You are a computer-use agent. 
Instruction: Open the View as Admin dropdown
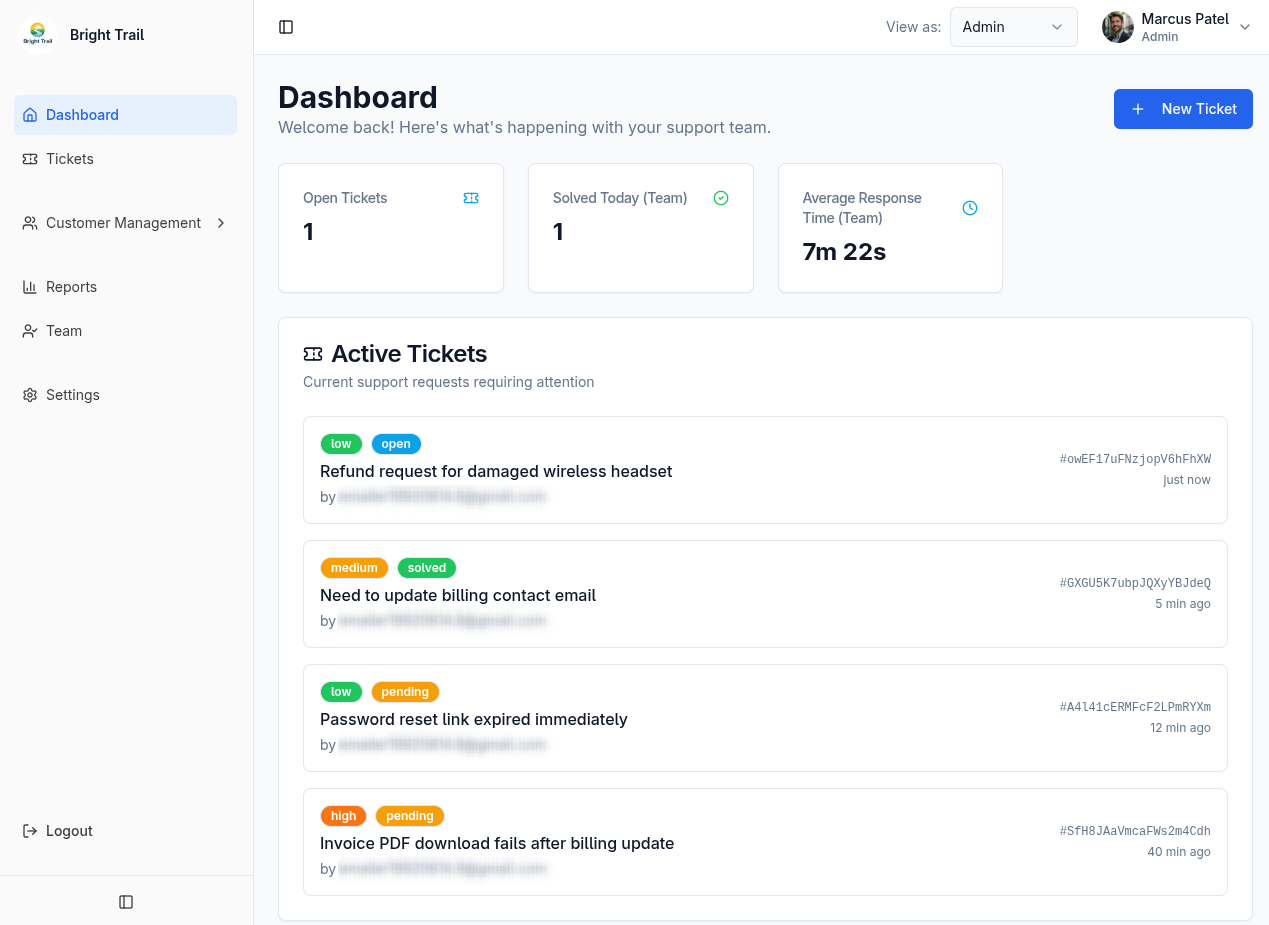pyautogui.click(x=1013, y=27)
